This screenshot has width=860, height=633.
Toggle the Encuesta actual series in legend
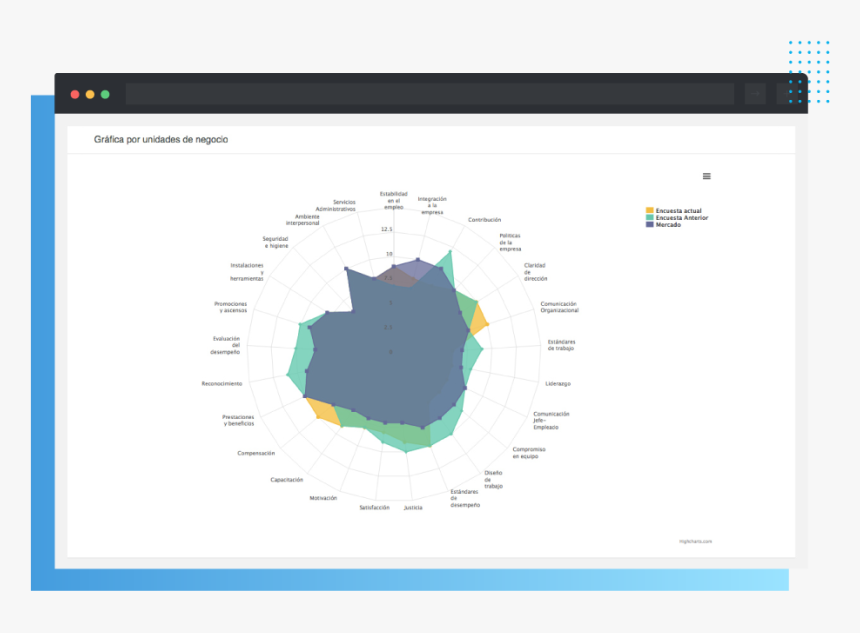click(674, 211)
